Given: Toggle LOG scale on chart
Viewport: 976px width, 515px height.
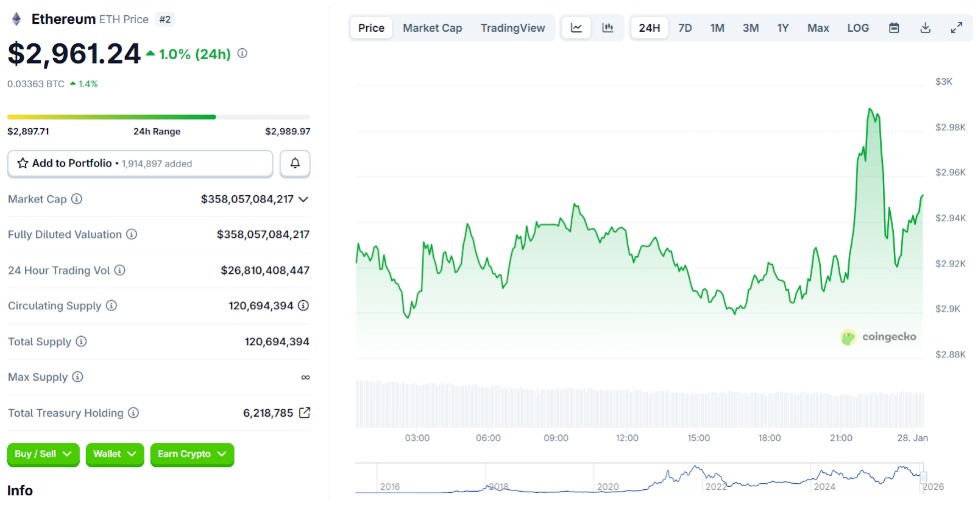Looking at the screenshot, I should [x=858, y=28].
